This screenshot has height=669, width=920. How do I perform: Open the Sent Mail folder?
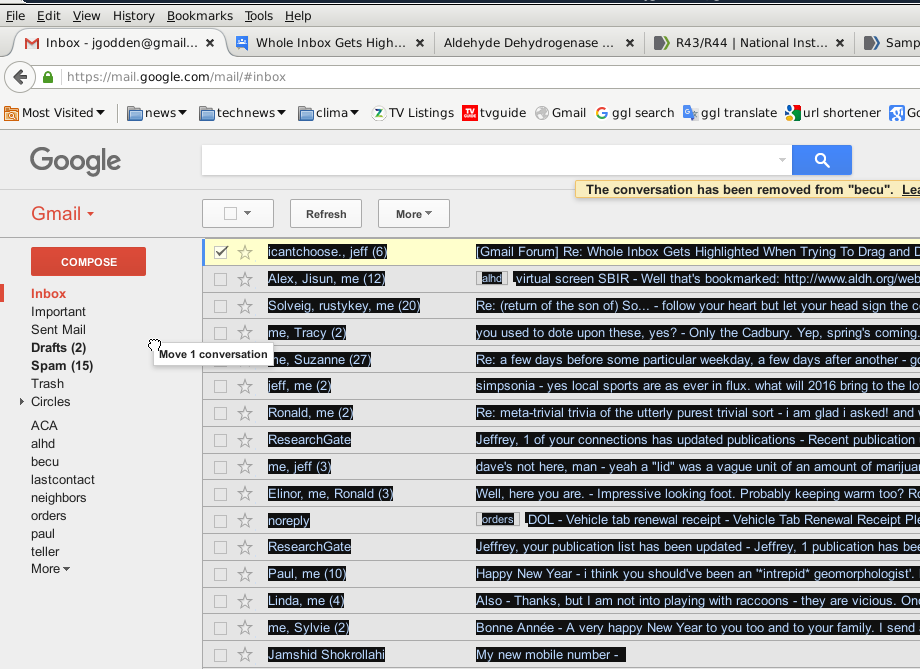(x=58, y=330)
